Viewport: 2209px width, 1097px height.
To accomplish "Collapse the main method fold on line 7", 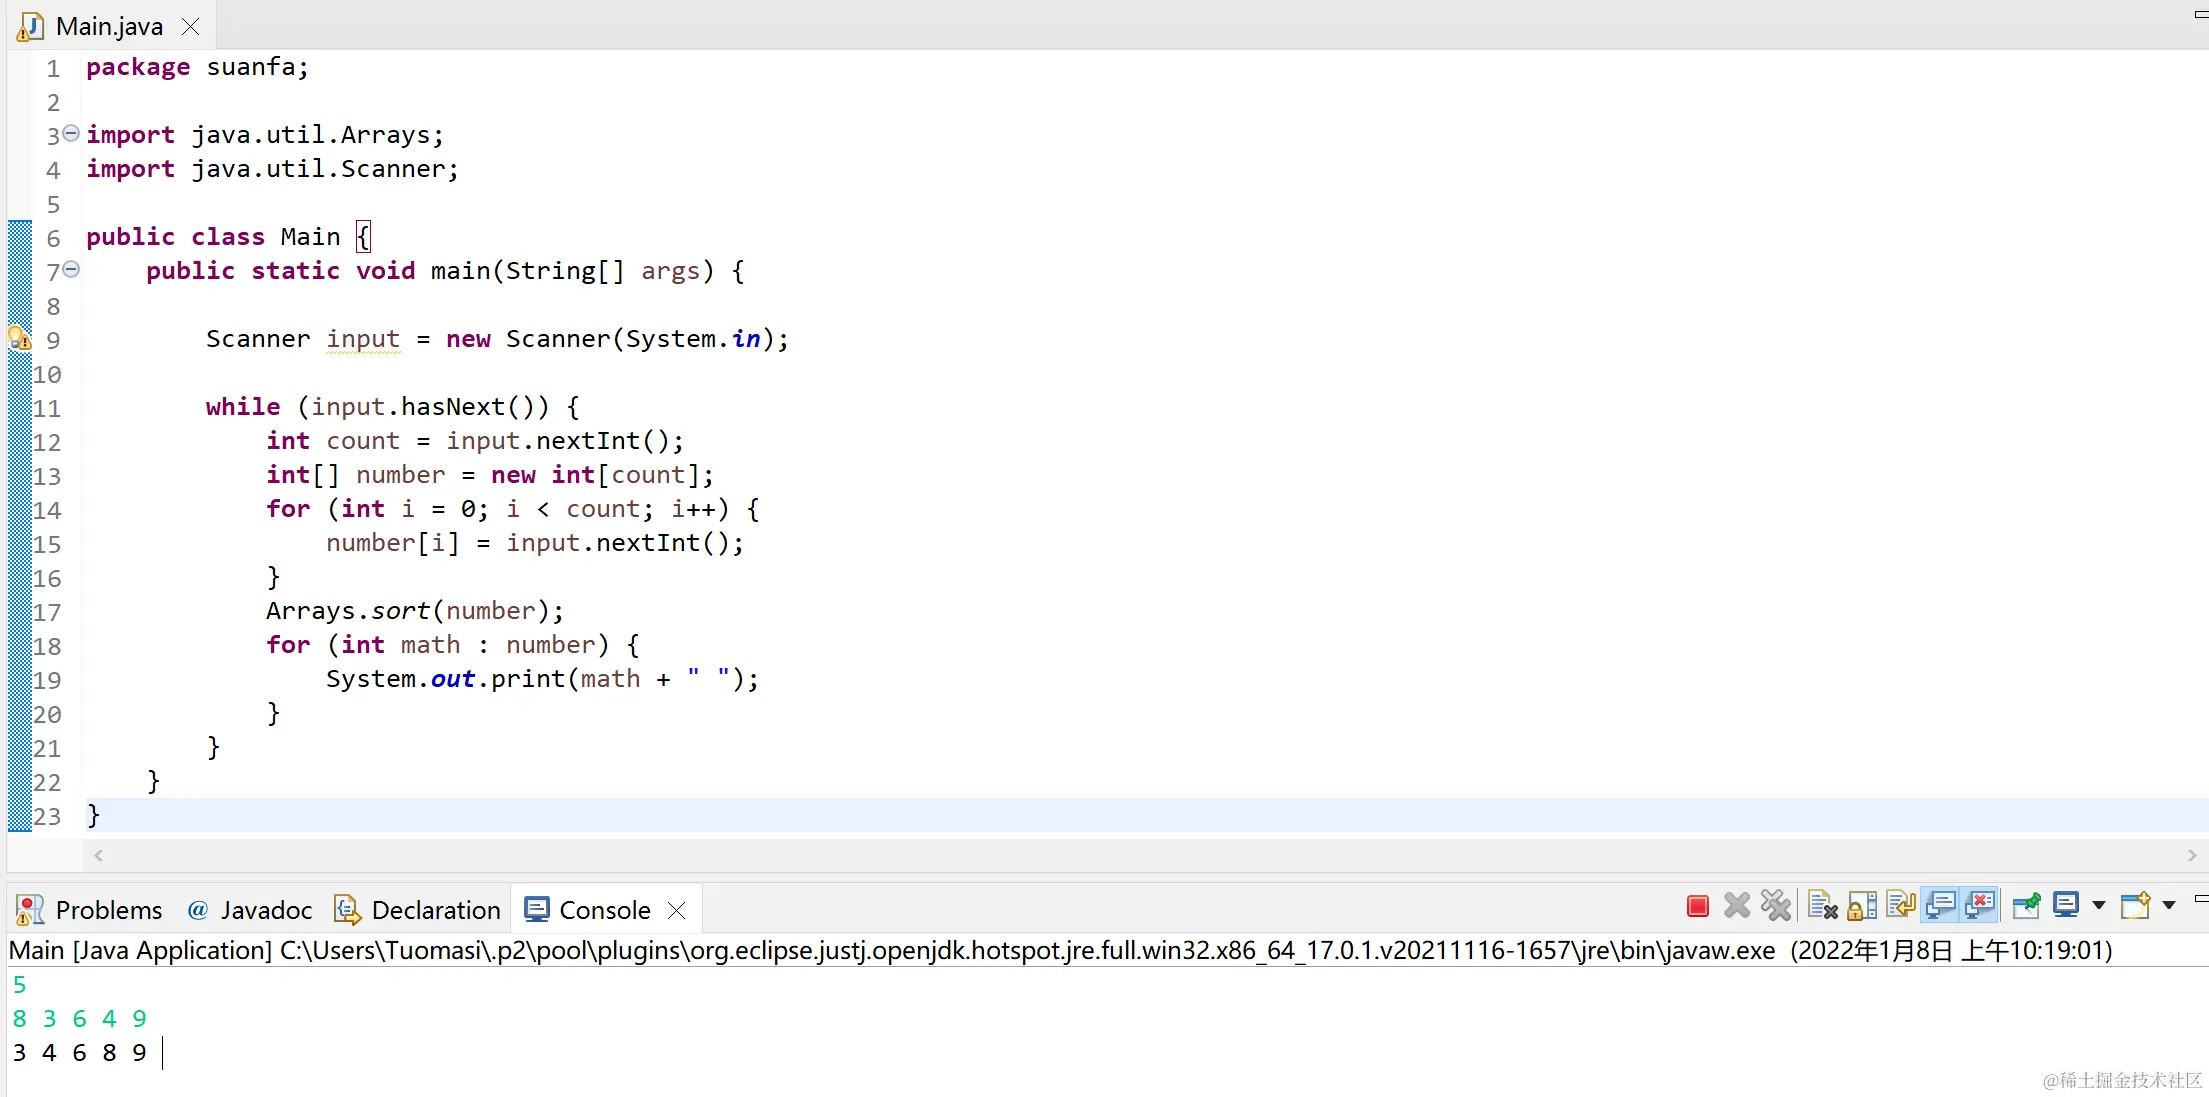I will [x=71, y=269].
